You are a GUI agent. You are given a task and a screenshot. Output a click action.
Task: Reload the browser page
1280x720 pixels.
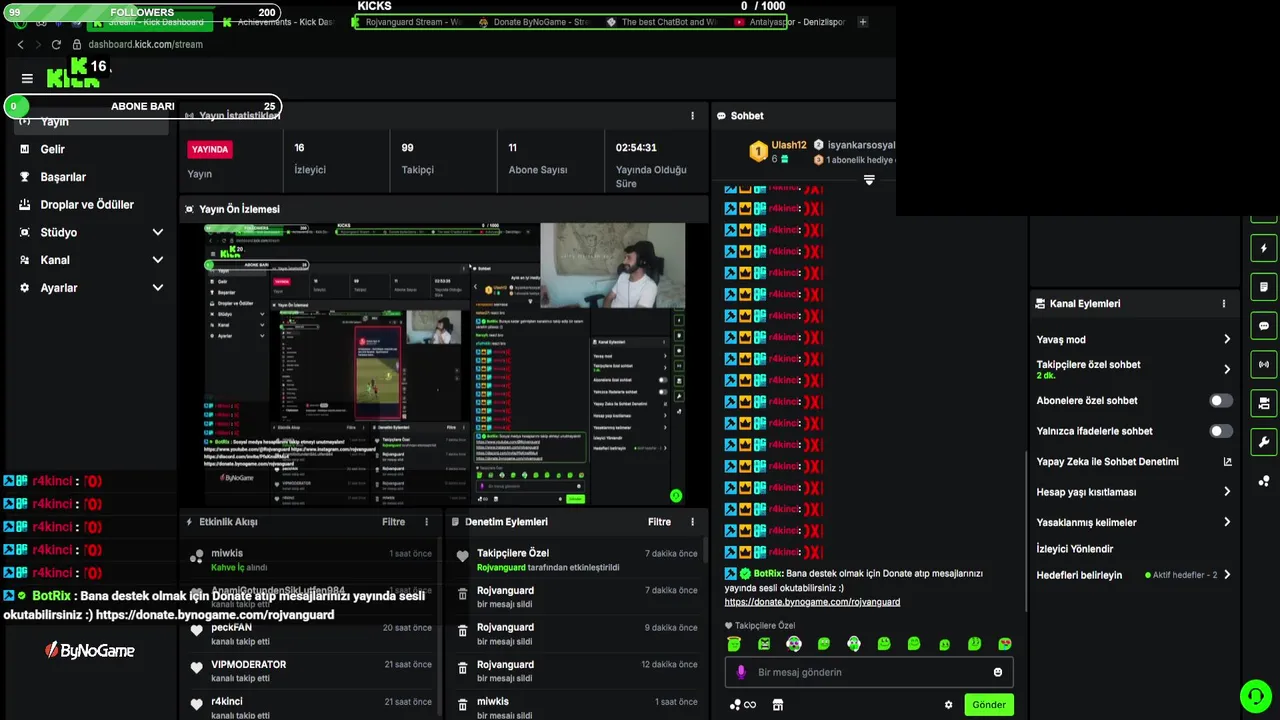click(56, 44)
